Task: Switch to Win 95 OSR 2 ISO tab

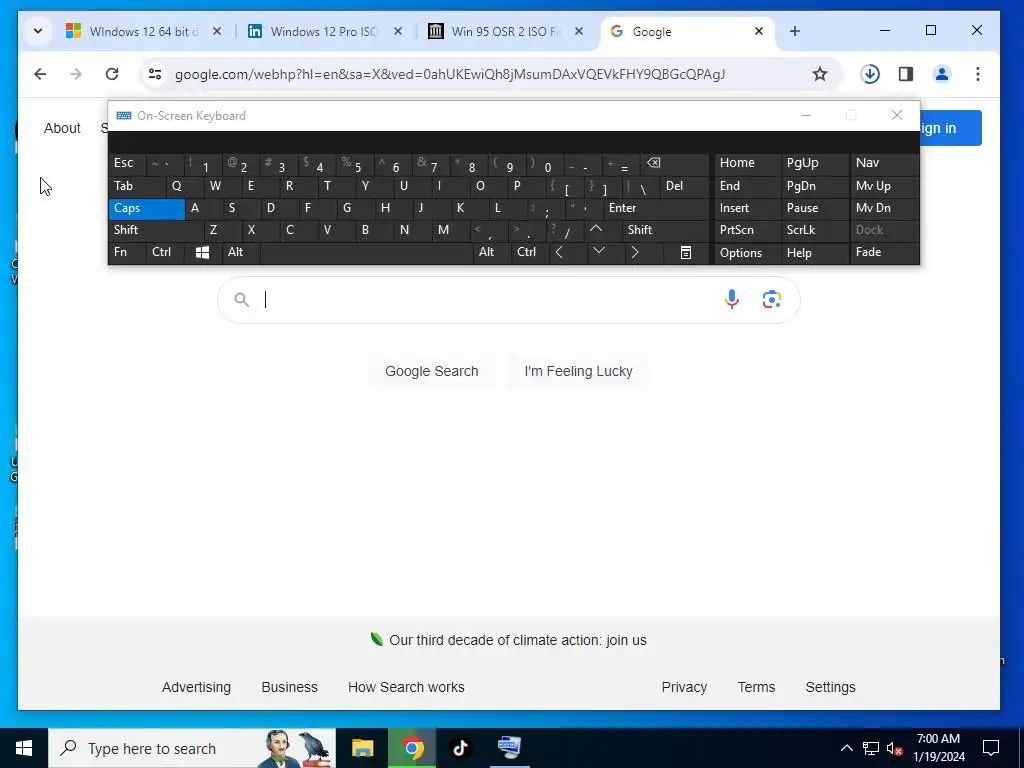Action: (x=505, y=31)
